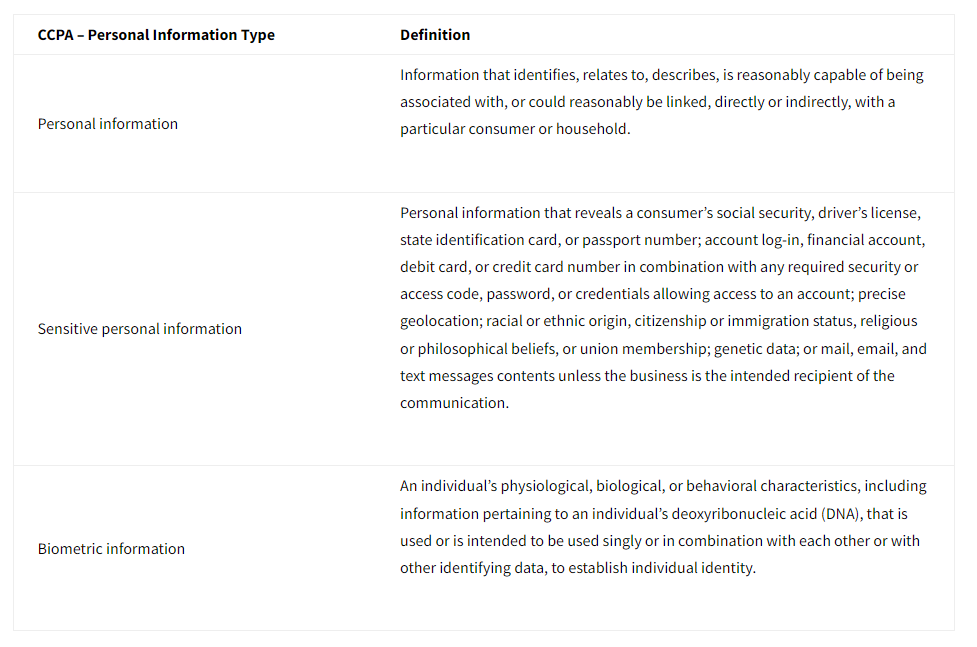Viewport: 977px width, 647px height.
Task: Click the word "communication." ending the sensitive definition
Action: pos(455,403)
